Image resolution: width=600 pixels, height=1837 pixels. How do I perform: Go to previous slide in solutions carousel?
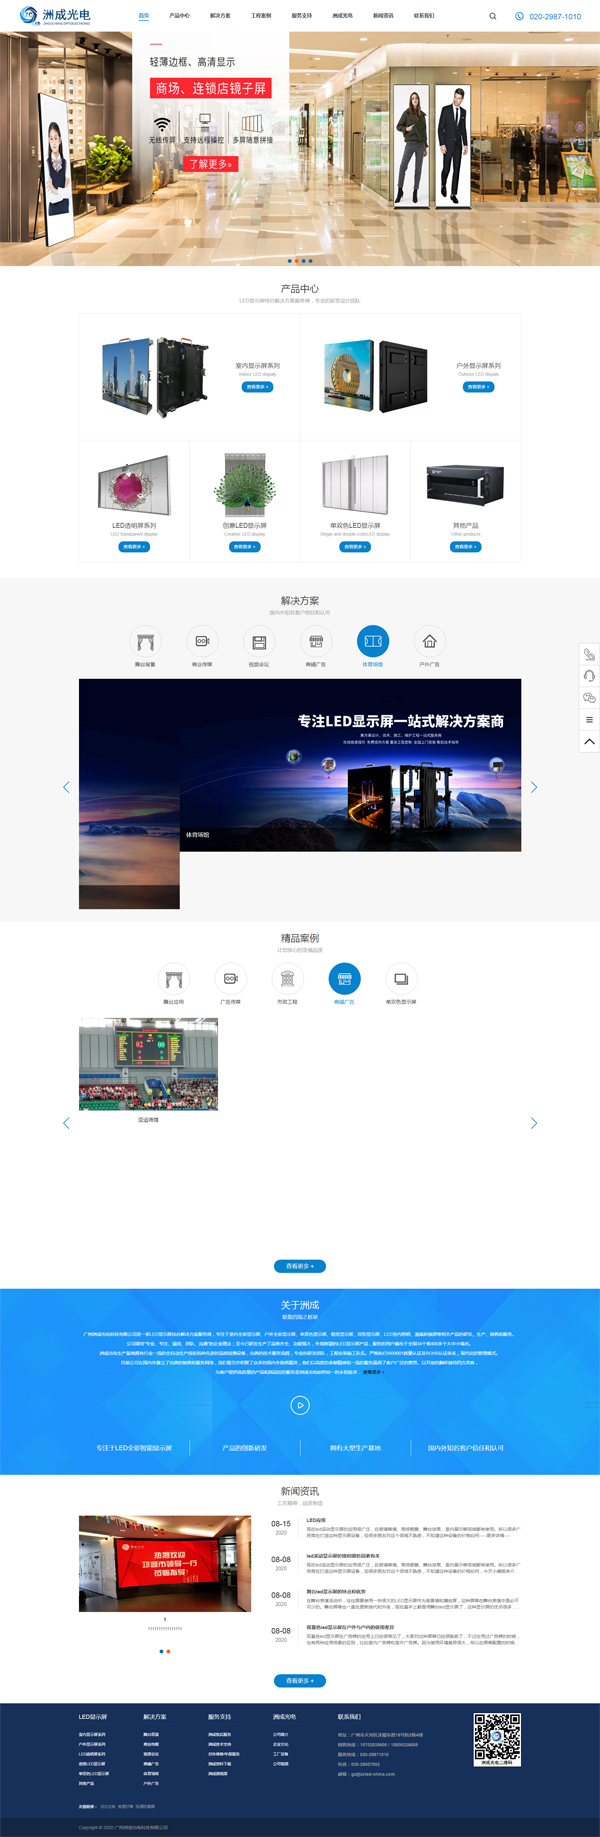(x=67, y=788)
